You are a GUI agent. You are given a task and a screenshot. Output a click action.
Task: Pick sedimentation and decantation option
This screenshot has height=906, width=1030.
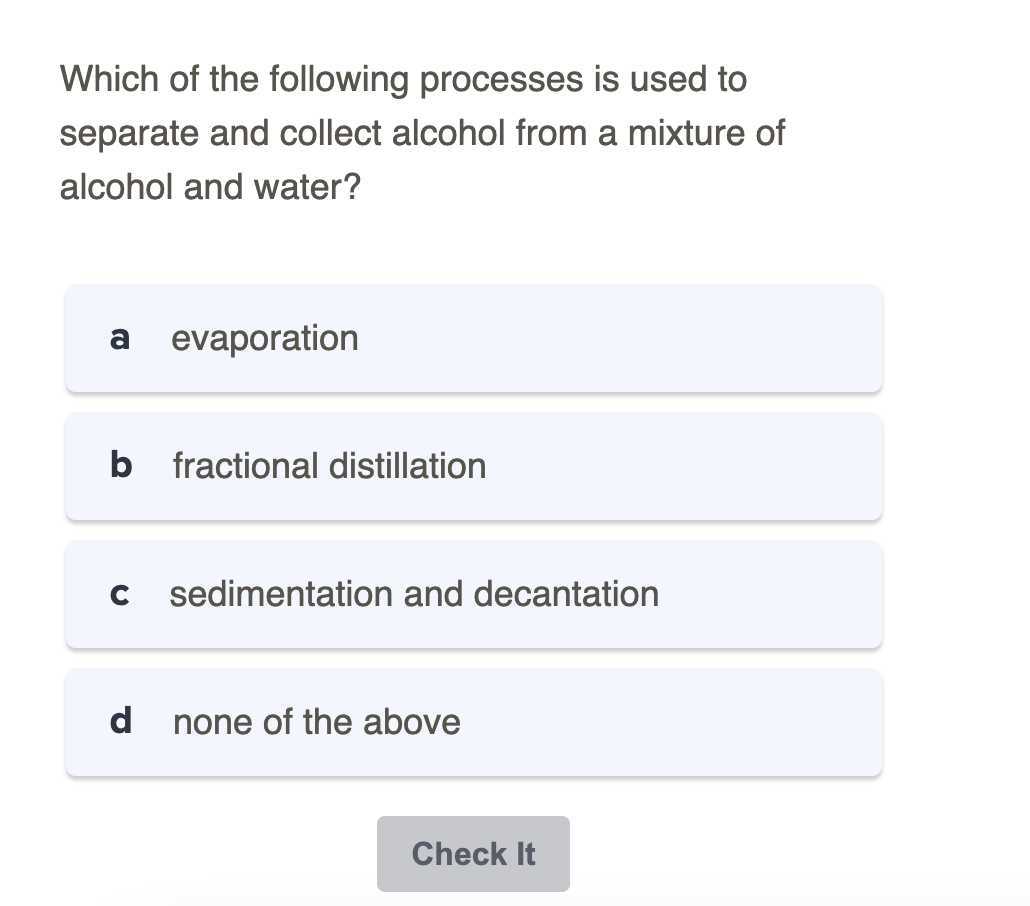pyautogui.click(x=474, y=595)
